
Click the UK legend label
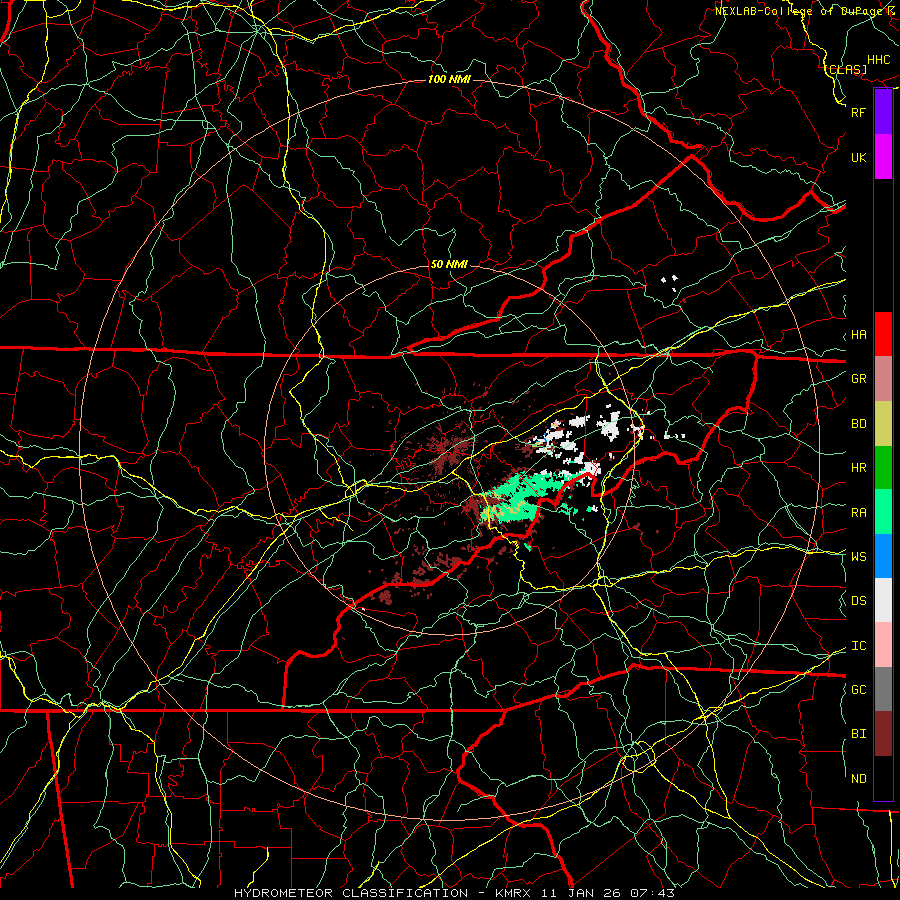[858, 157]
